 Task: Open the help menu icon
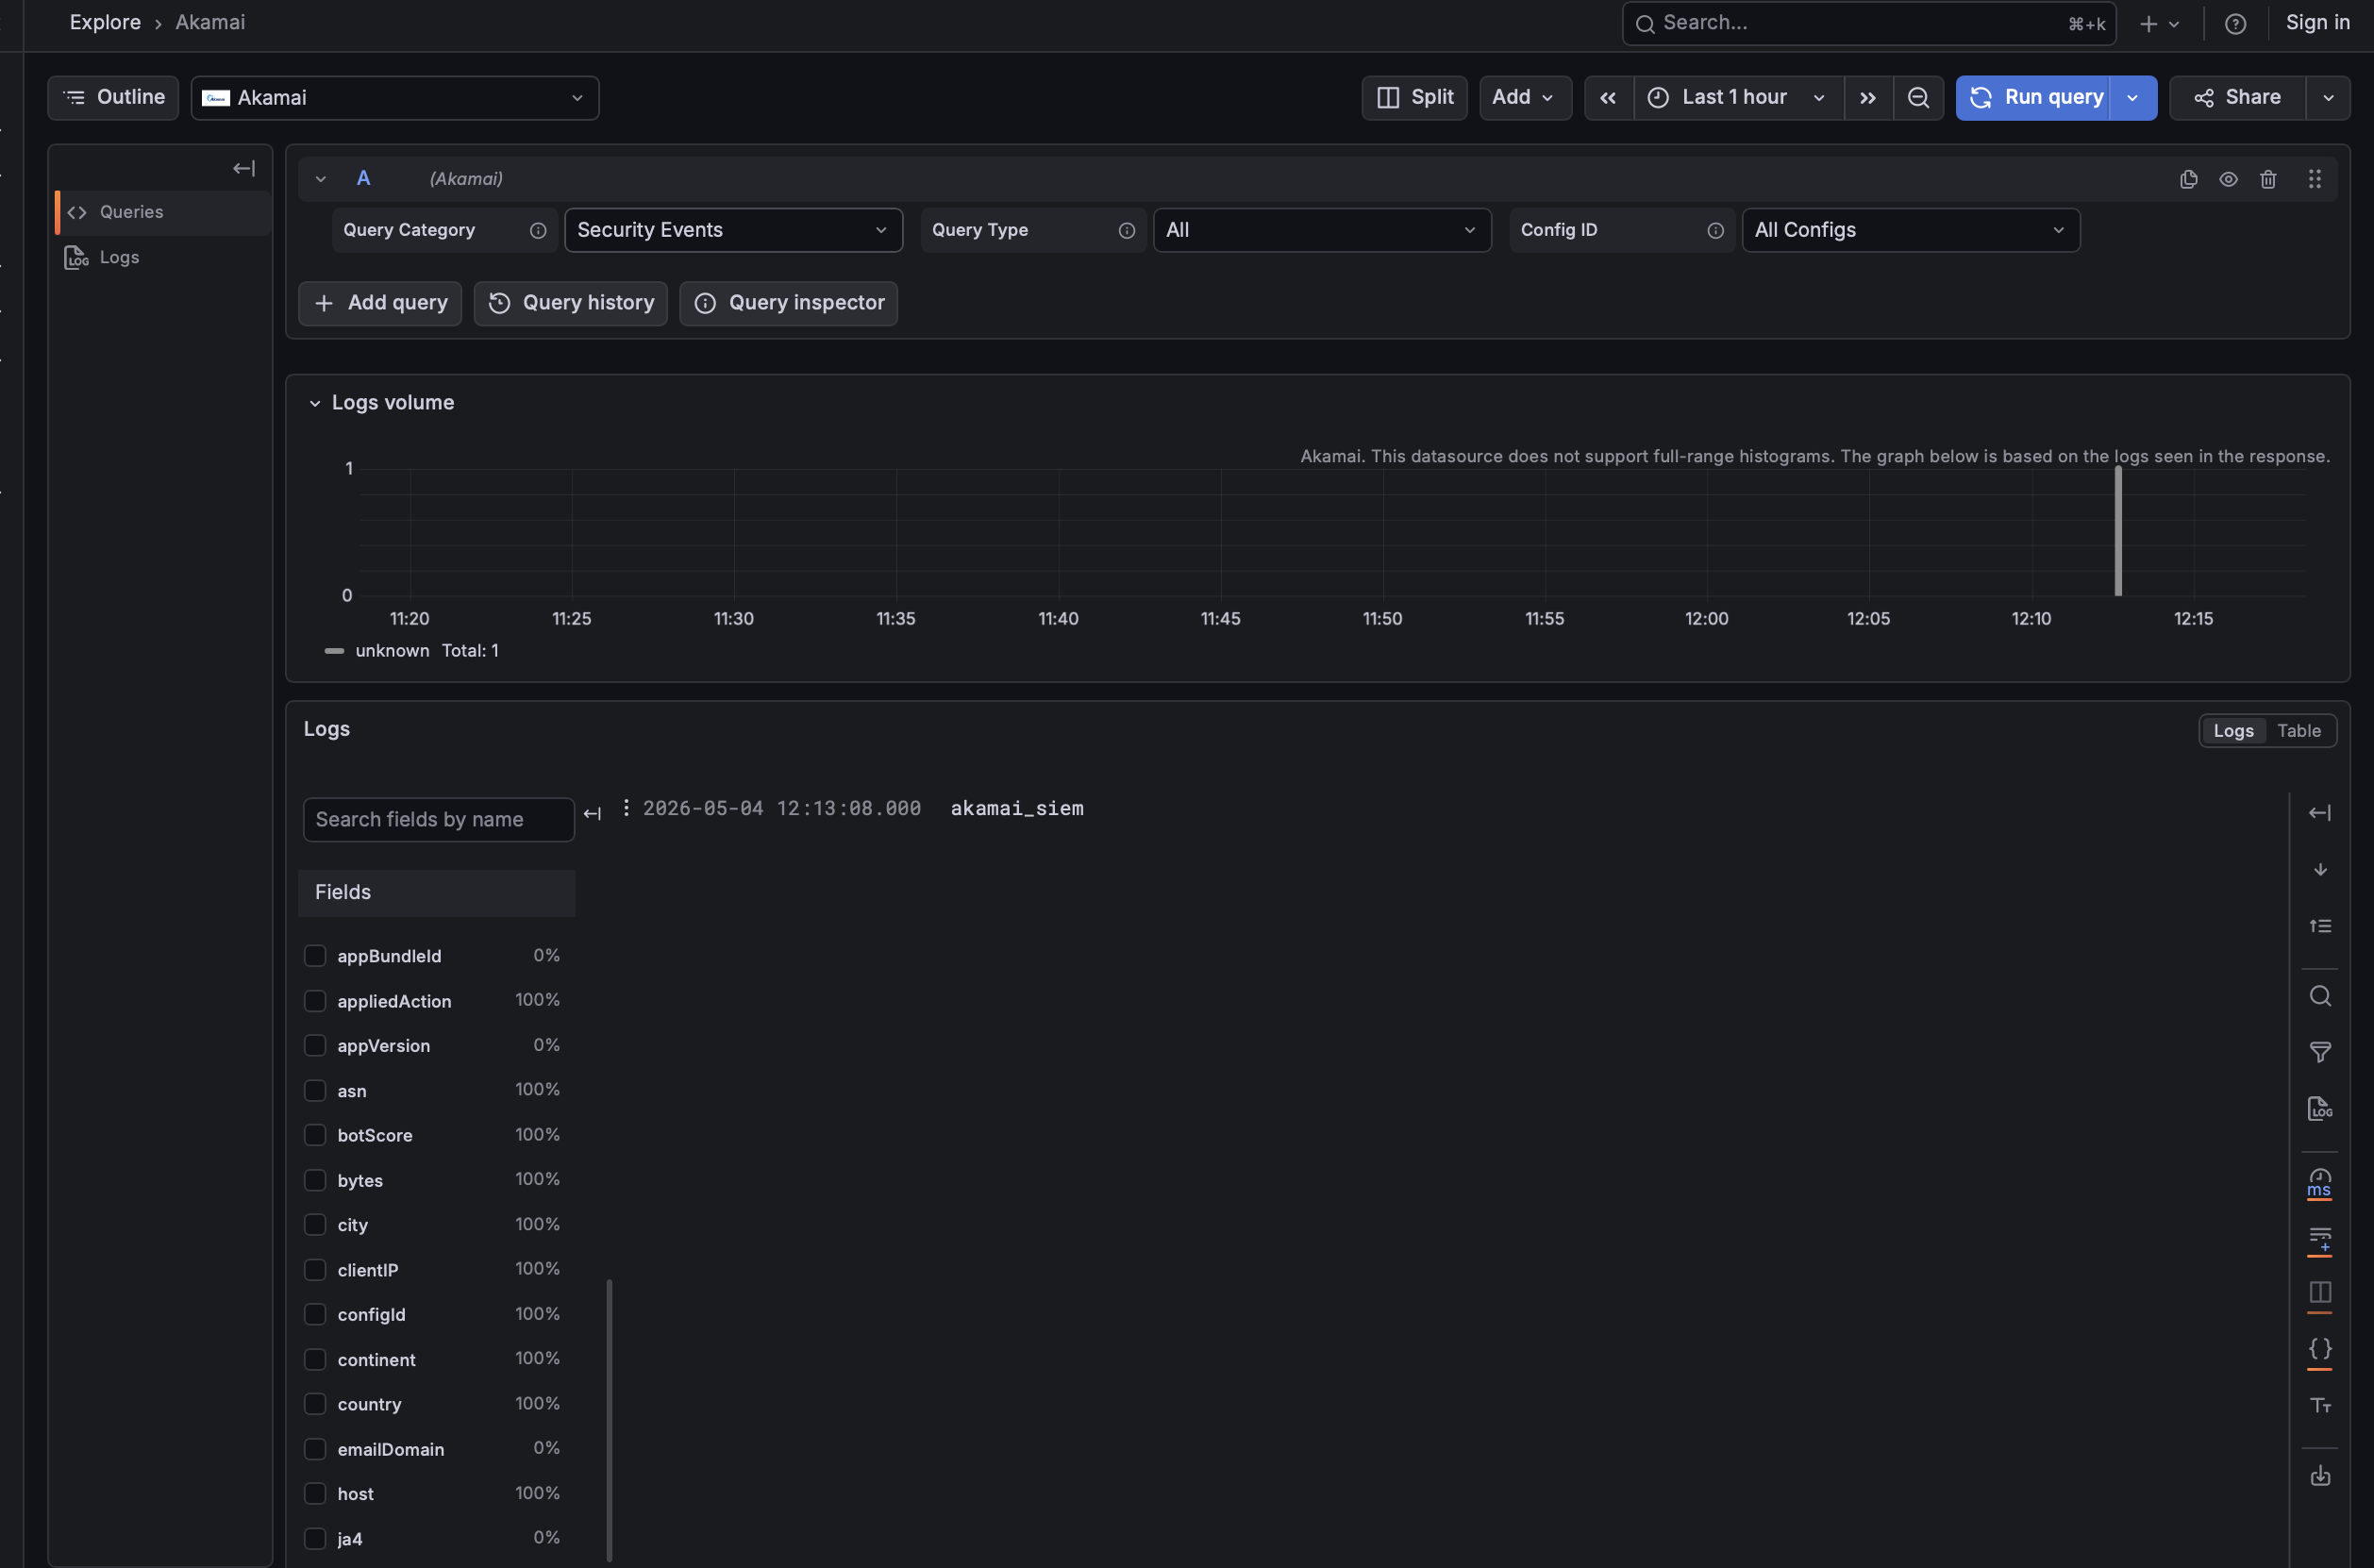coord(2235,24)
